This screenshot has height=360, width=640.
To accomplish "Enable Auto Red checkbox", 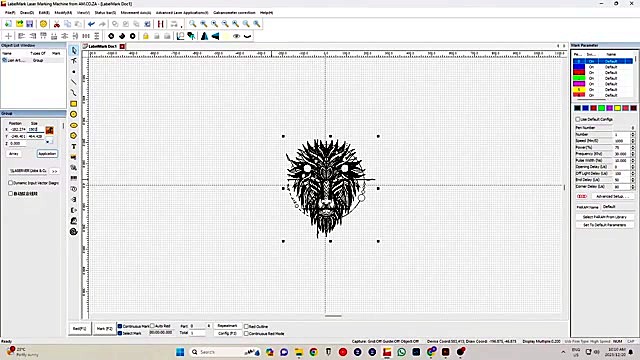I will point(152,326).
